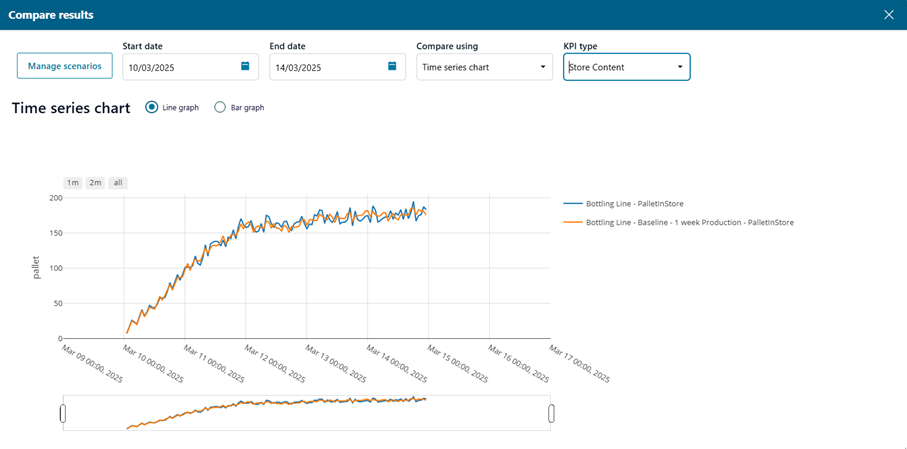Click inside the range slider mini chart
This screenshot has width=907, height=449.
300,413
